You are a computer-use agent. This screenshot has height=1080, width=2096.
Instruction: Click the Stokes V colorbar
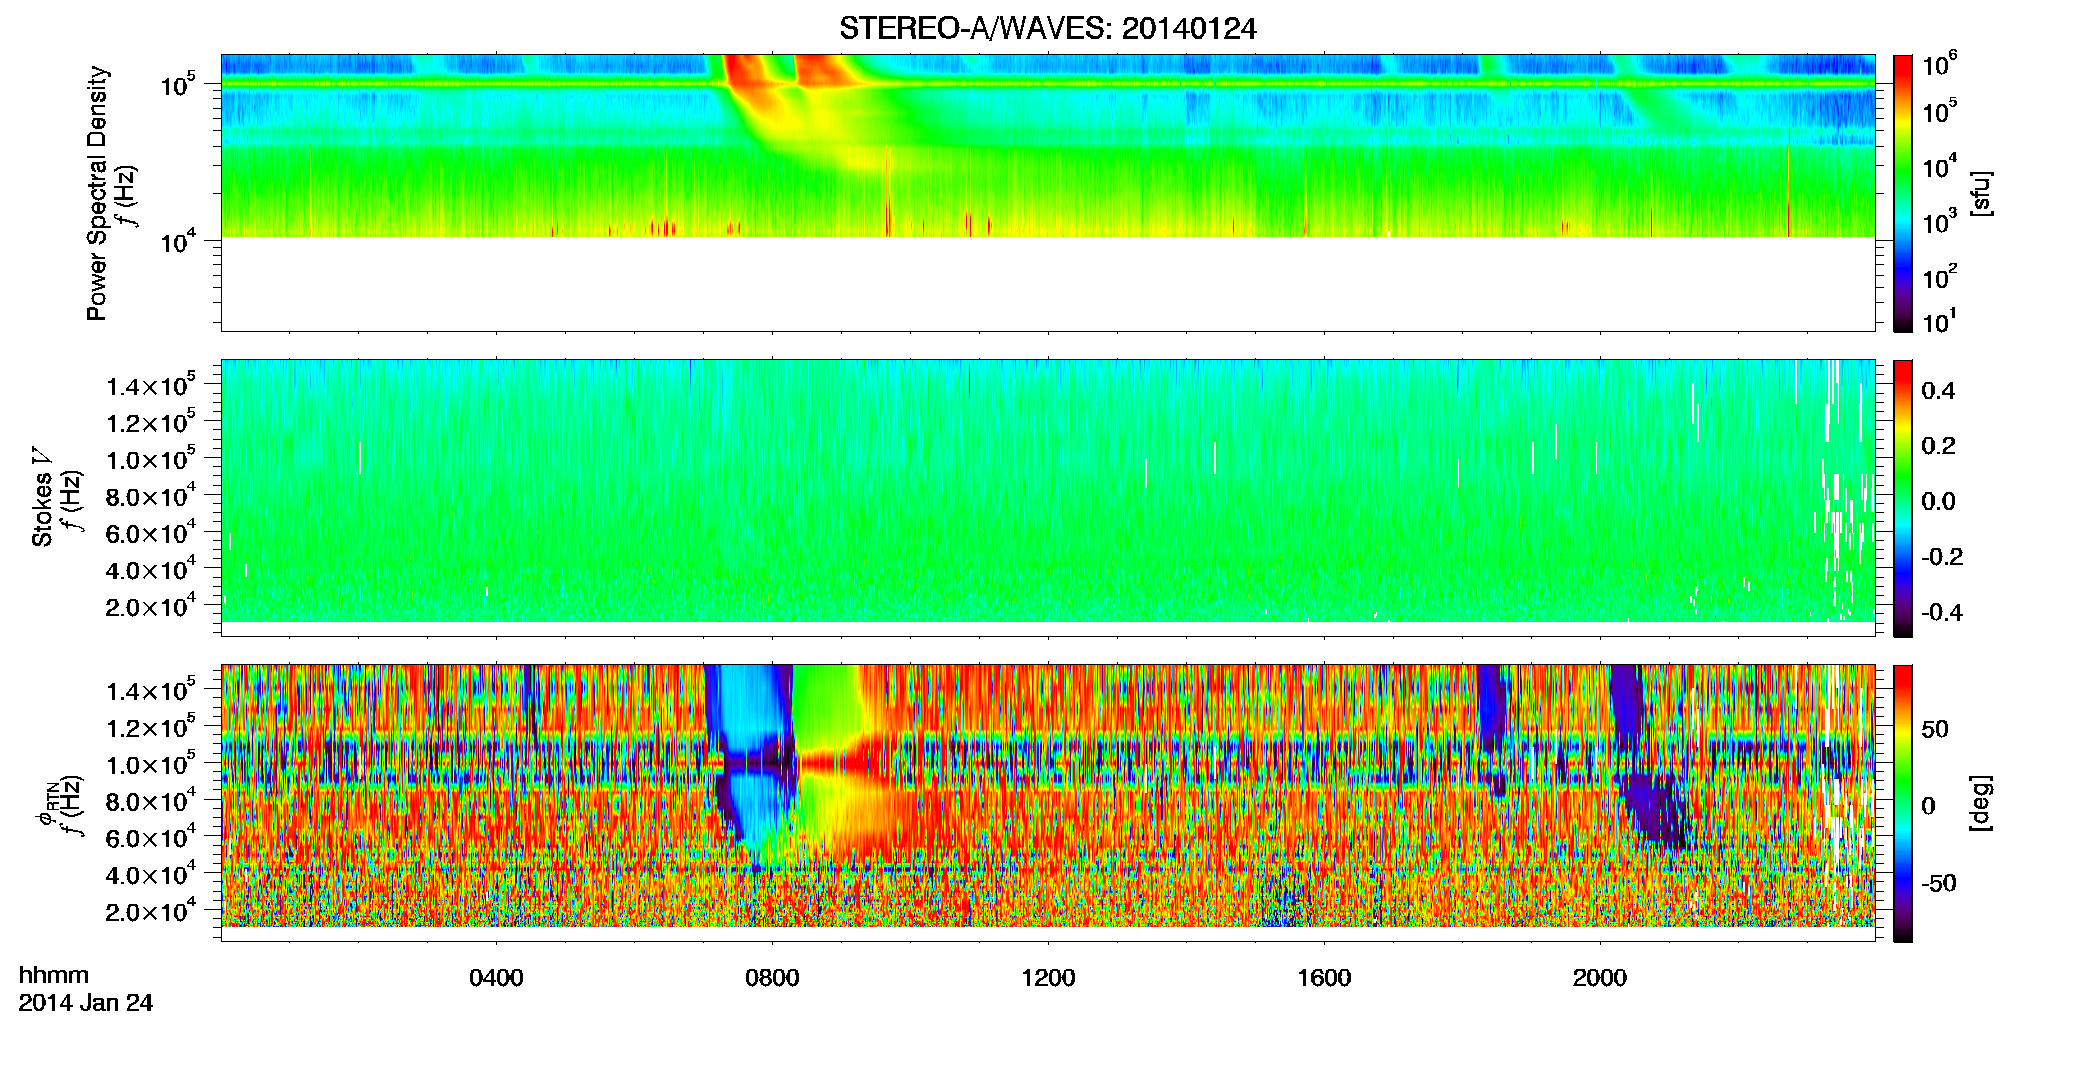(1903, 498)
